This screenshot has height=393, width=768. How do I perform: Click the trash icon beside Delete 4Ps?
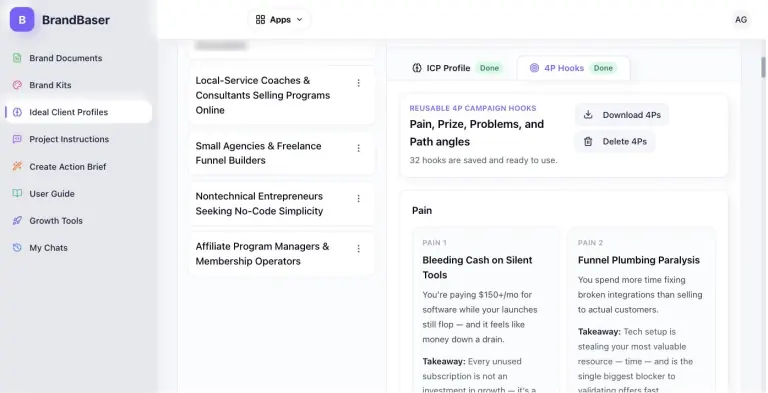click(x=588, y=142)
